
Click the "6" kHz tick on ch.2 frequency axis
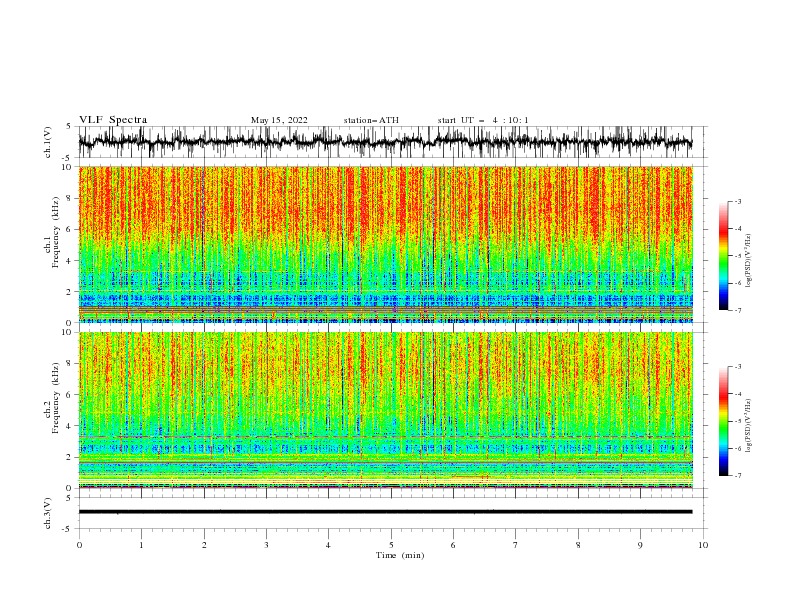[x=70, y=395]
